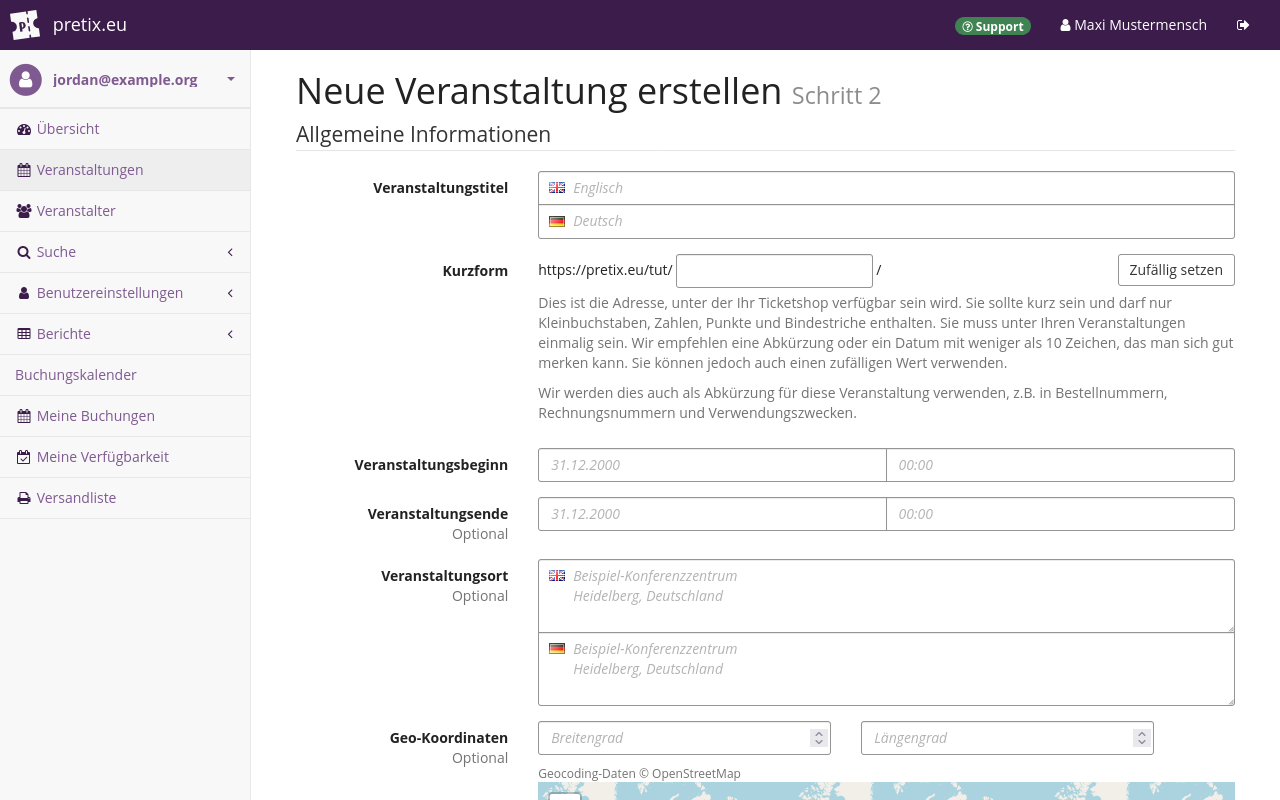Open Maxi Mustermensch user profile
The width and height of the screenshot is (1280, 800).
(1133, 25)
